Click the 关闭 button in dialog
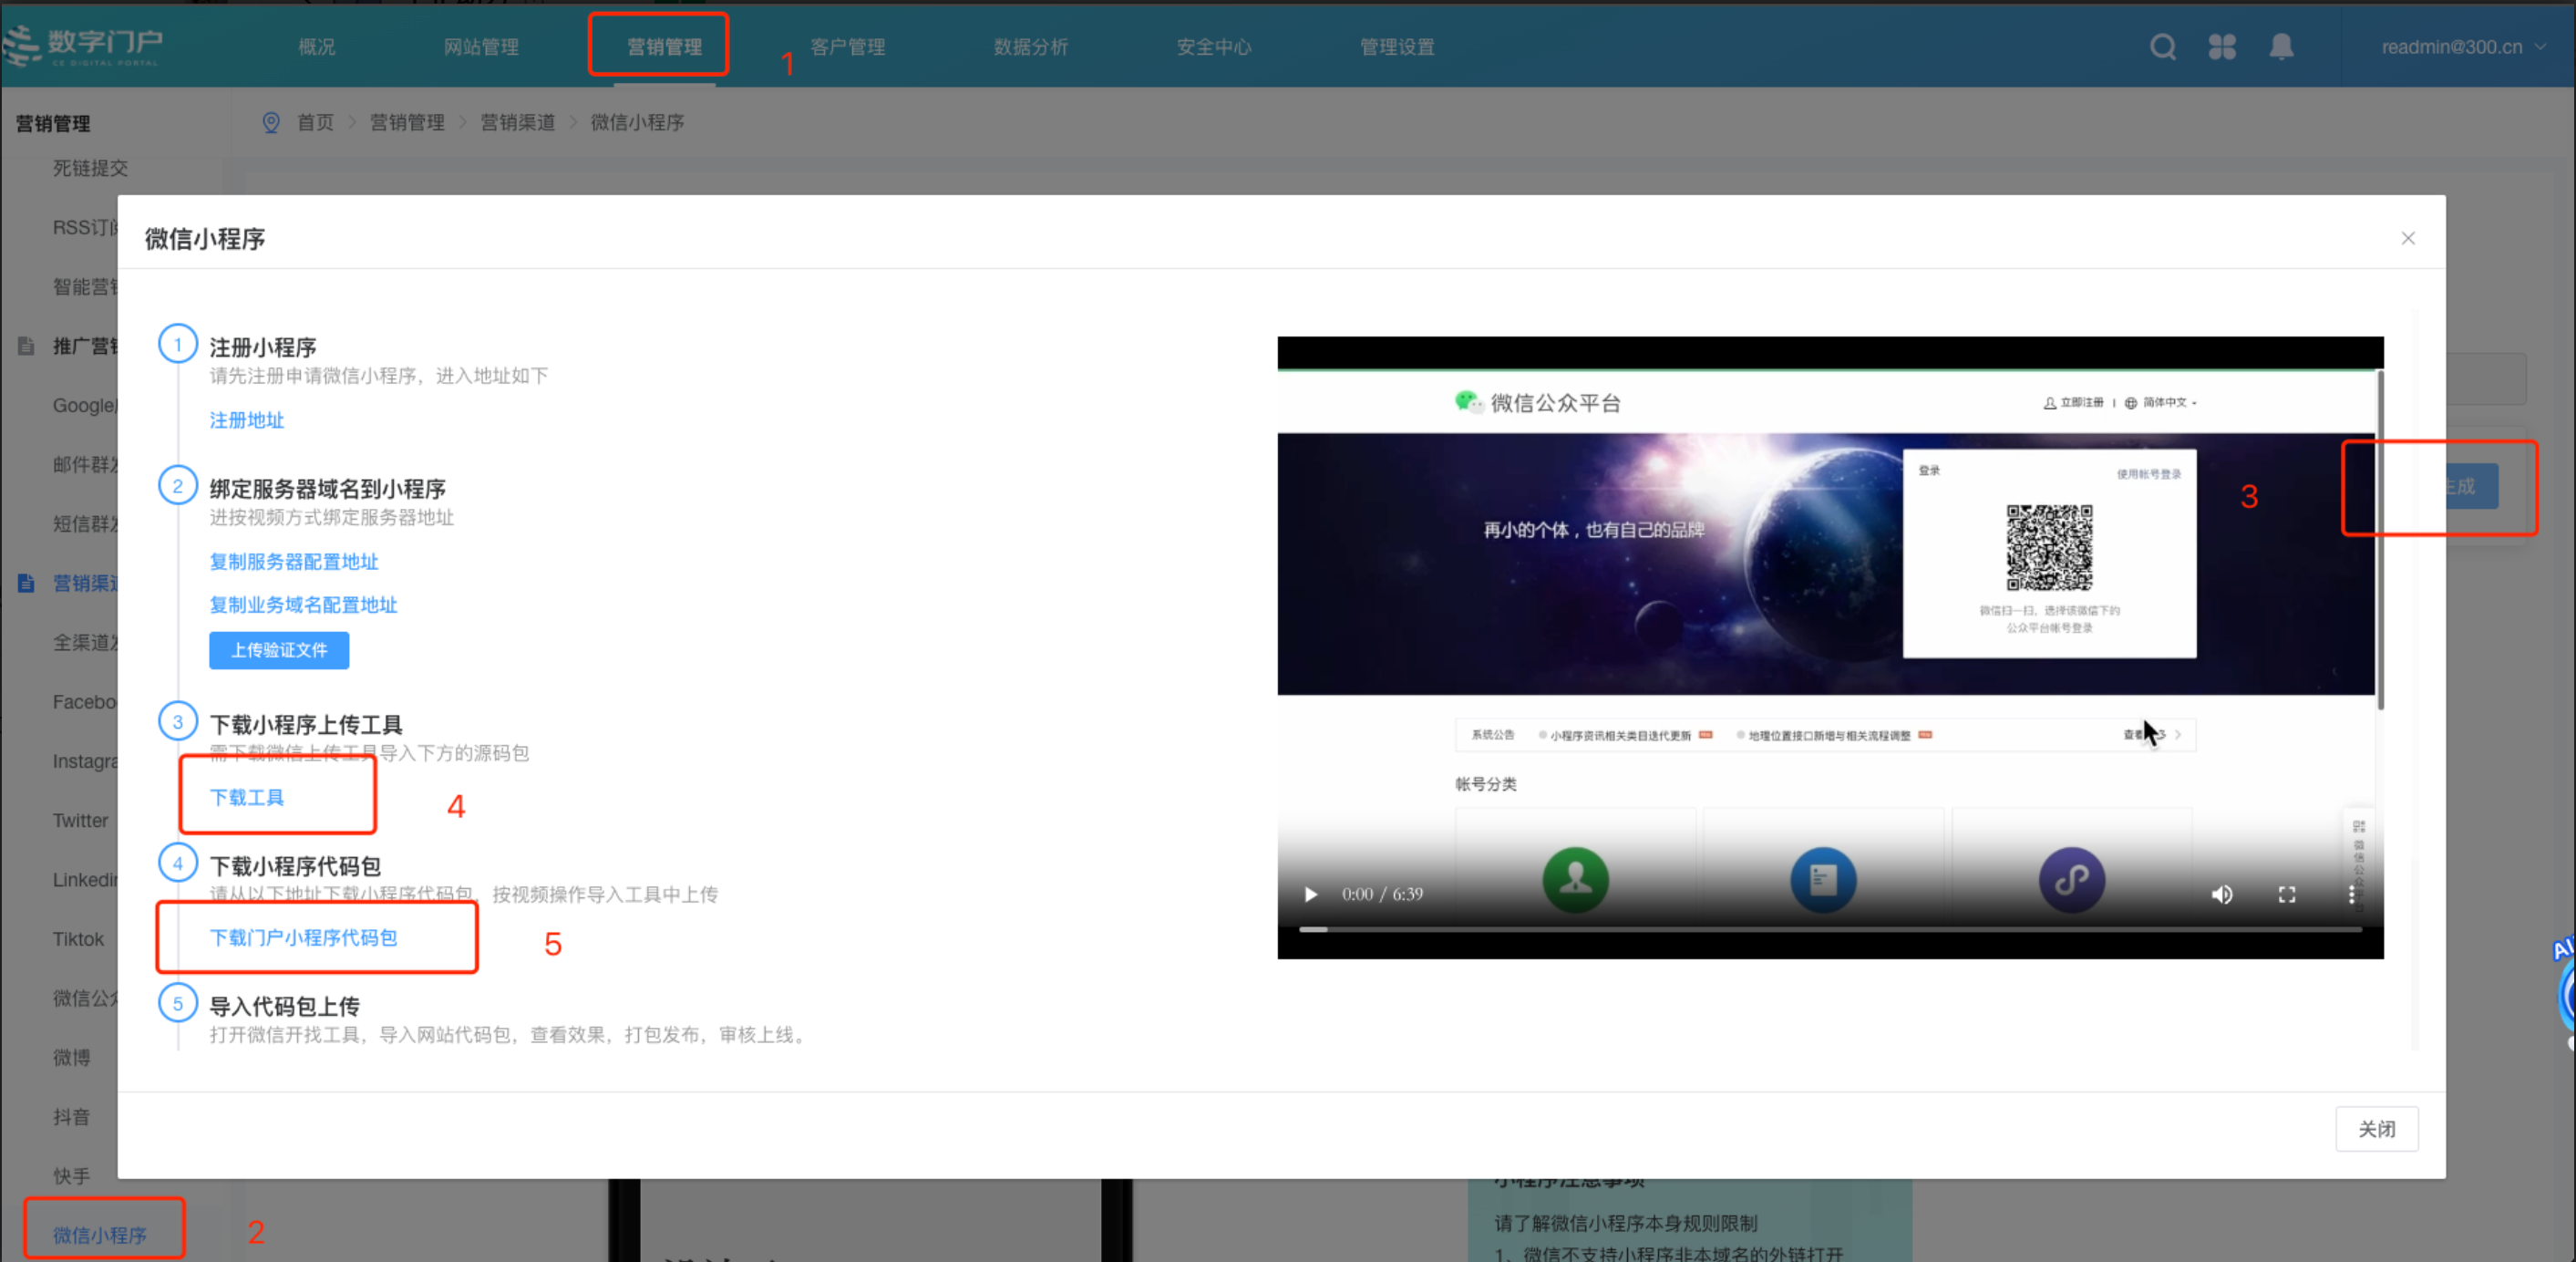This screenshot has height=1262, width=2576. [x=2376, y=1129]
